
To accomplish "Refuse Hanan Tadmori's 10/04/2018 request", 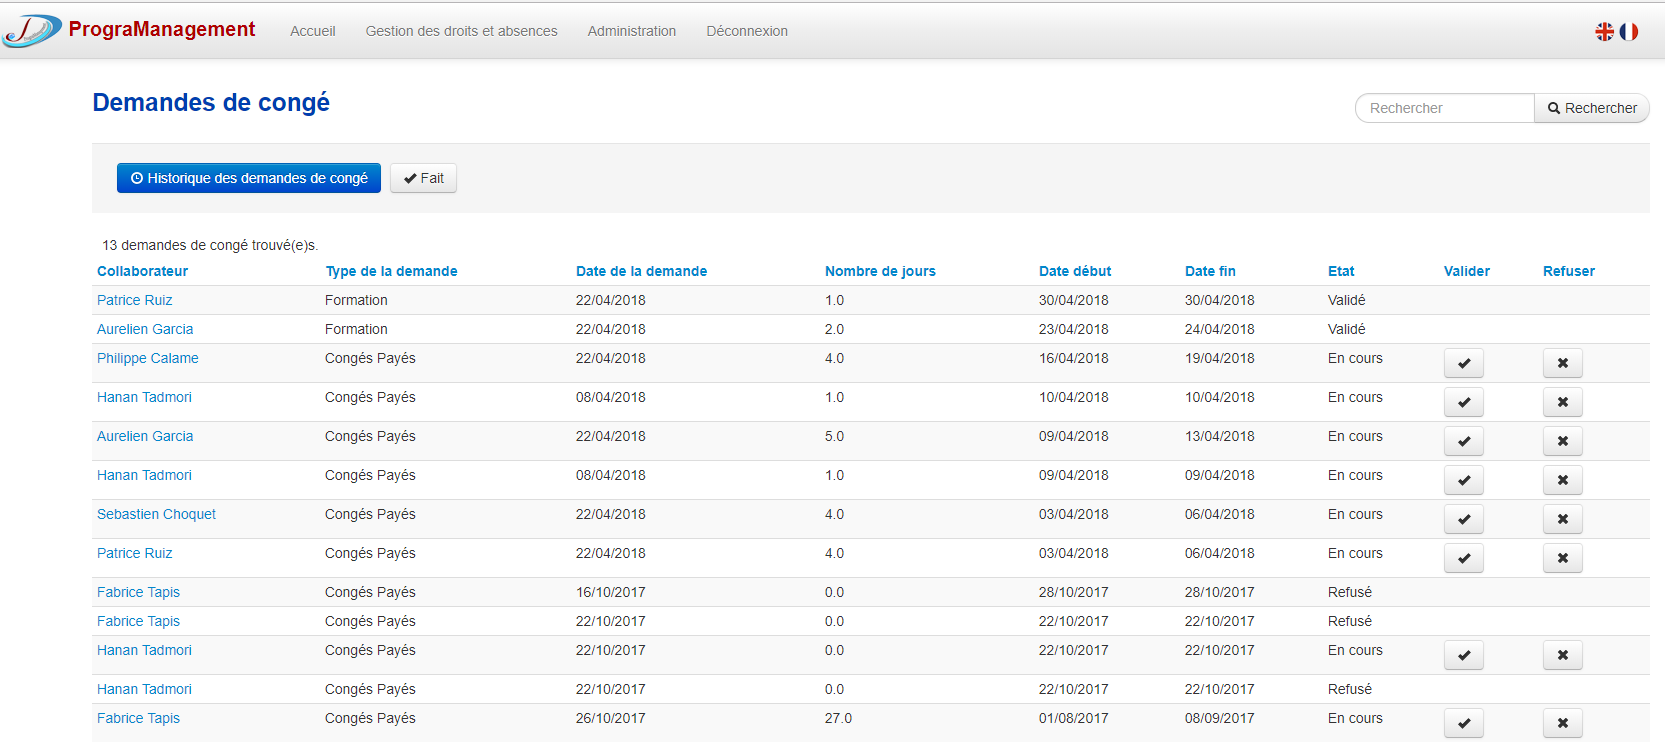I will [1563, 402].
